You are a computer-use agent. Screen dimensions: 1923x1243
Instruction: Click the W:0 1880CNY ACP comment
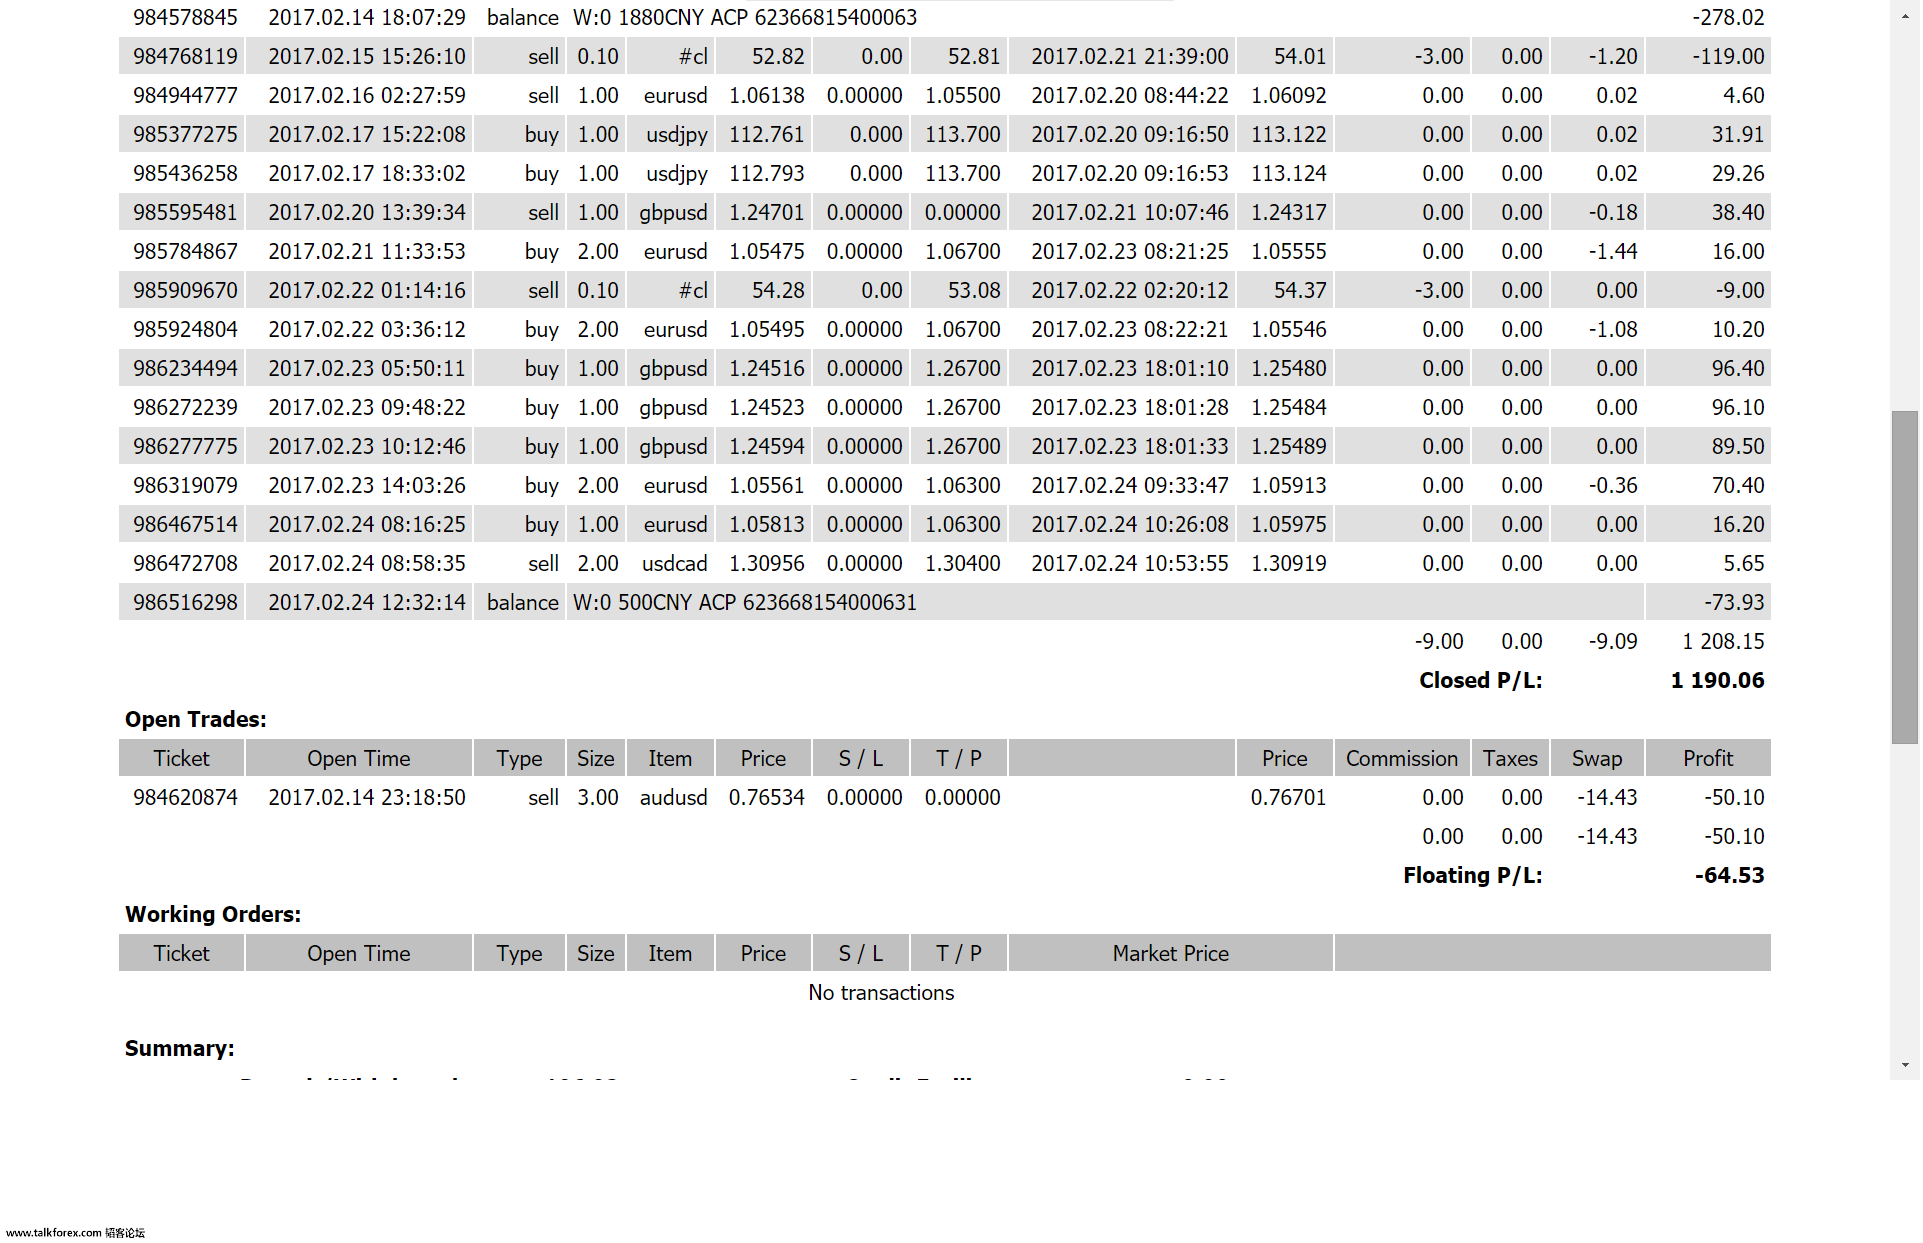tap(744, 18)
